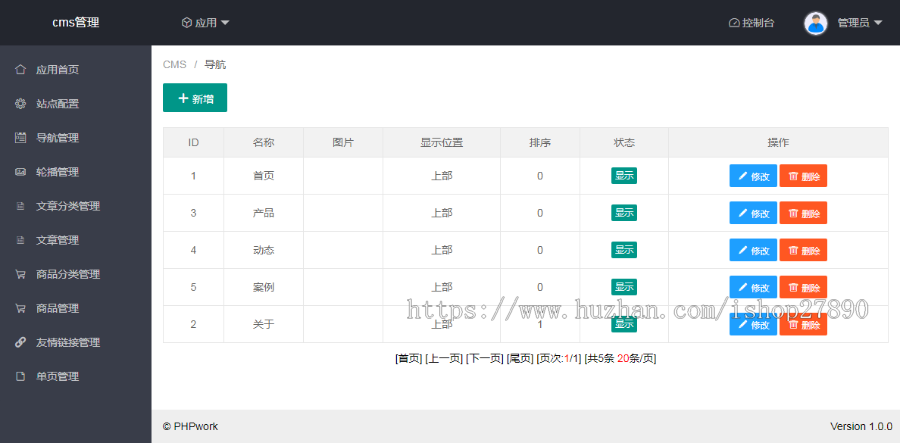Edit the 案例 row with 修改
Screen dimensions: 900x443
click(x=753, y=287)
